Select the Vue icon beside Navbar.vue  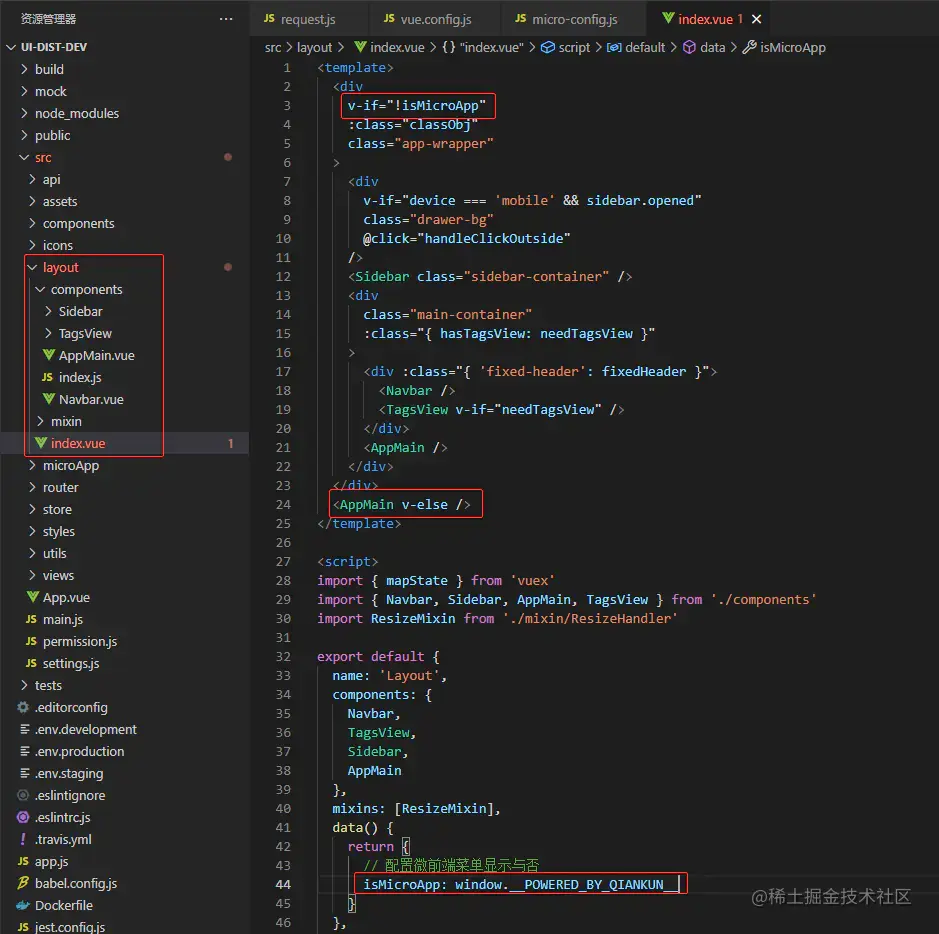click(x=48, y=399)
